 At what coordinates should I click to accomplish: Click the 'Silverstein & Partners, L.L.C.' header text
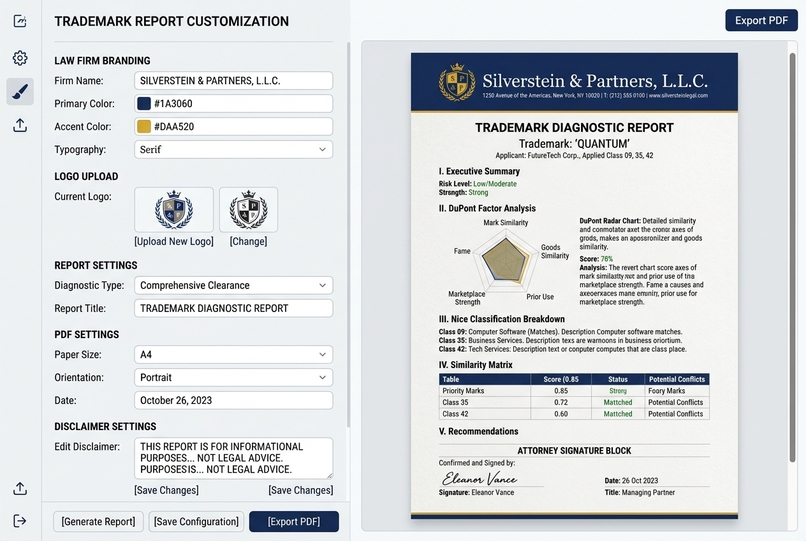[x=595, y=81]
